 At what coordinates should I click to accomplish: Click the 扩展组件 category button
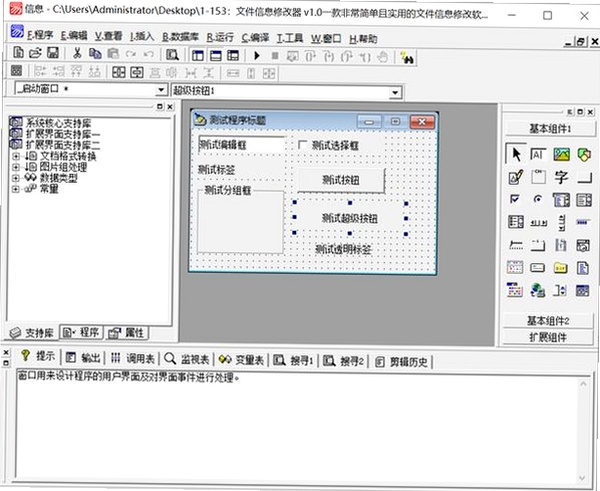click(548, 338)
